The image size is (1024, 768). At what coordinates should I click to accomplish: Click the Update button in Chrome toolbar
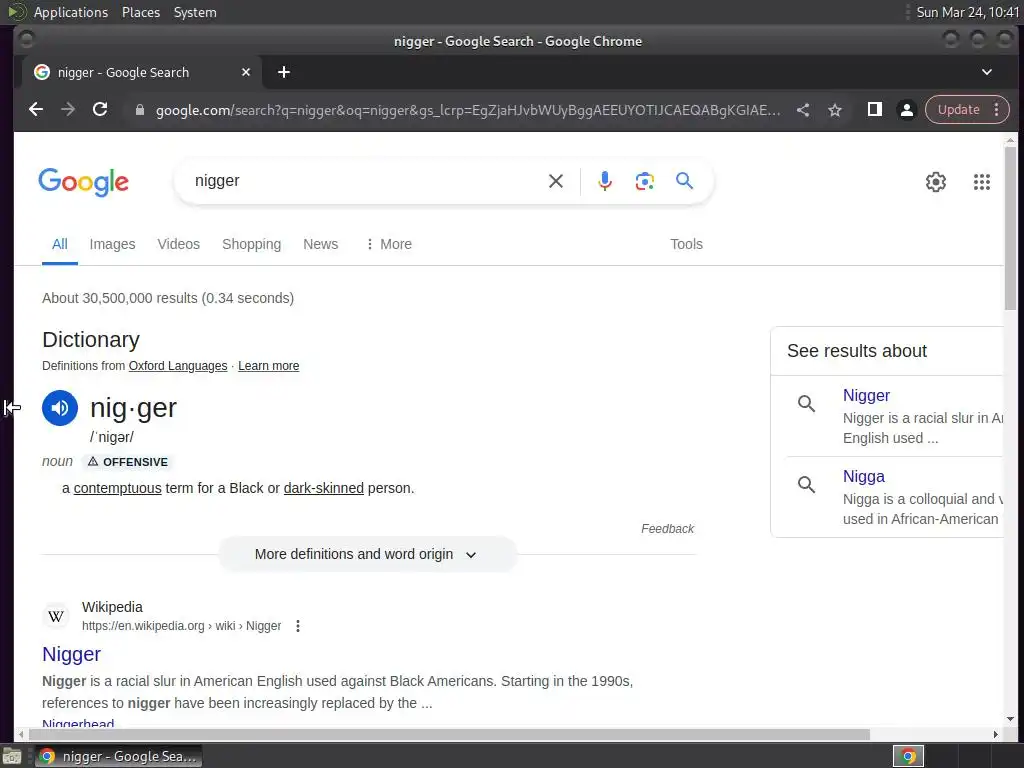click(958, 110)
